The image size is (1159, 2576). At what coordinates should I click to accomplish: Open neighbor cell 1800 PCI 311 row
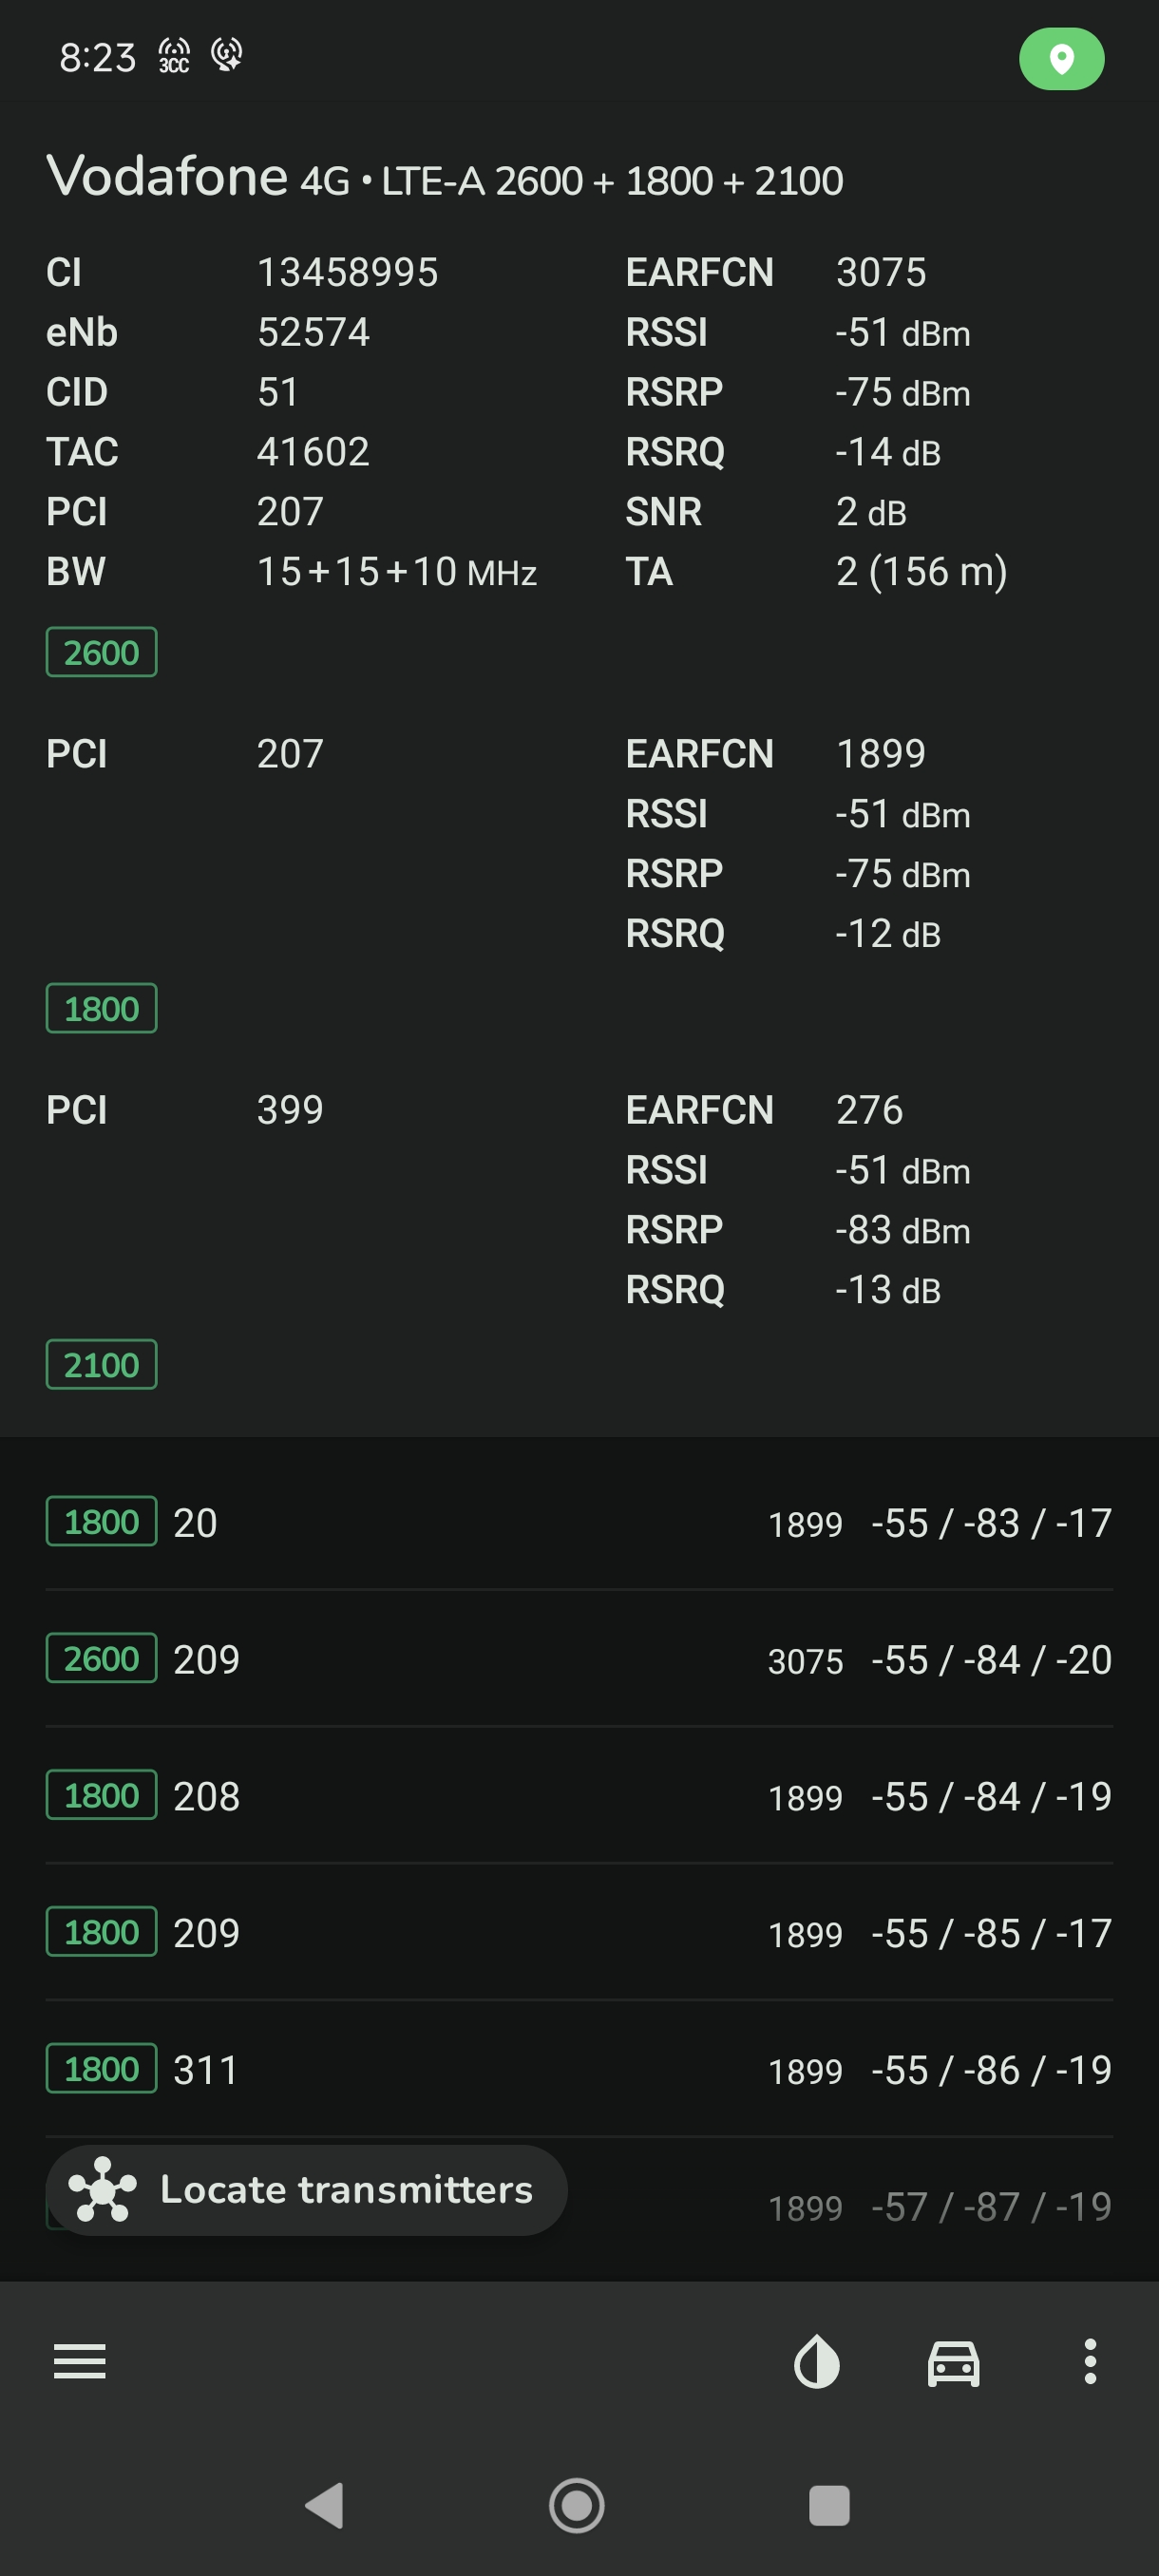point(579,2069)
